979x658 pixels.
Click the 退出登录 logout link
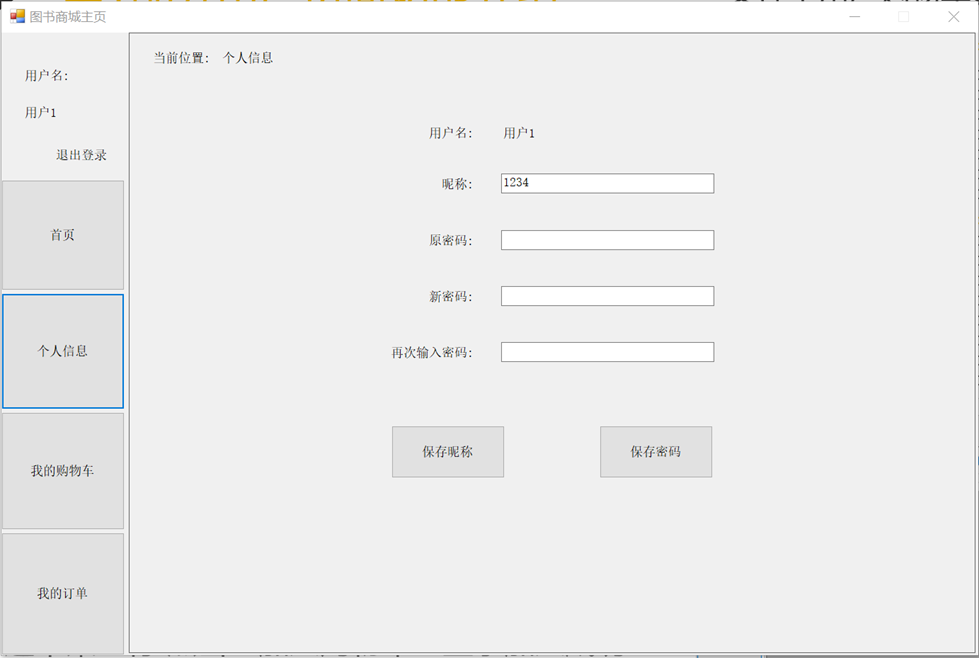point(81,155)
